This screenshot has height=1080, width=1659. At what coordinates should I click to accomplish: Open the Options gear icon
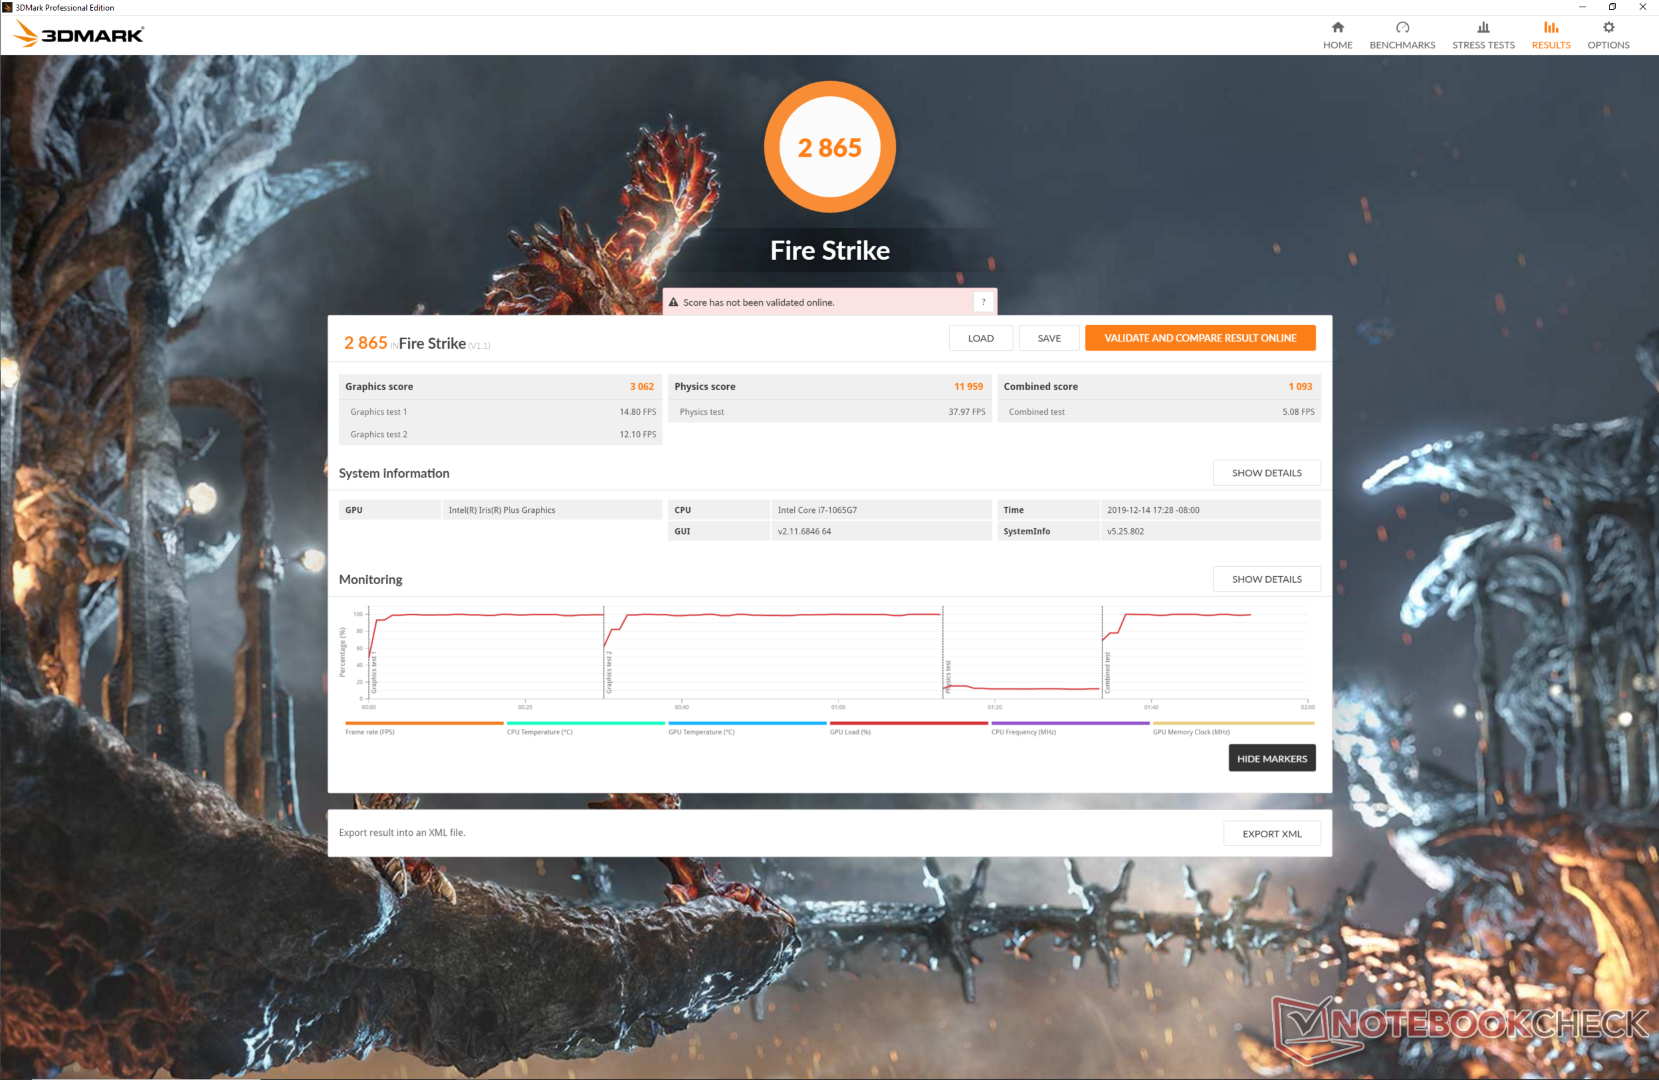tap(1608, 27)
